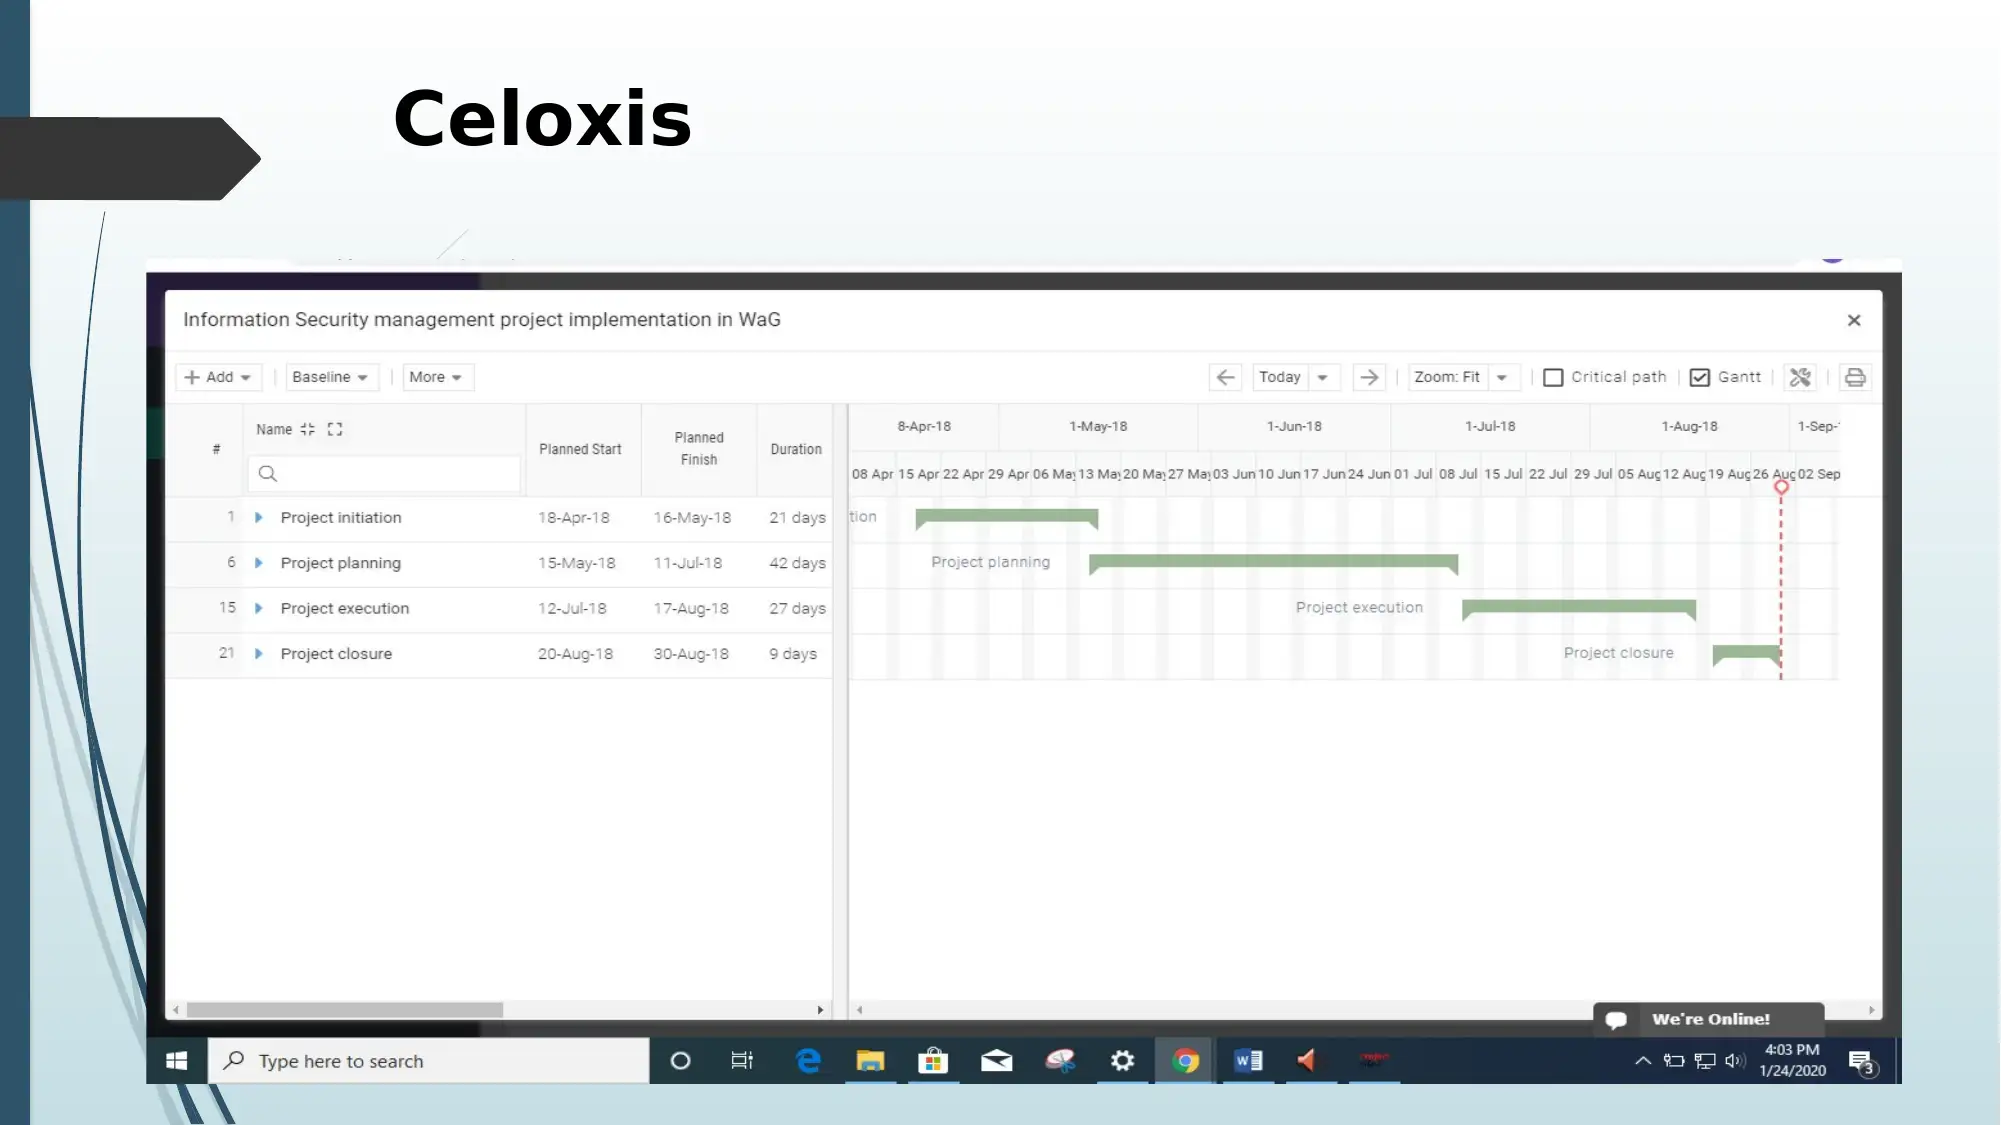Enable the Baseline dropdown filter
Image resolution: width=2001 pixels, height=1125 pixels.
point(328,376)
